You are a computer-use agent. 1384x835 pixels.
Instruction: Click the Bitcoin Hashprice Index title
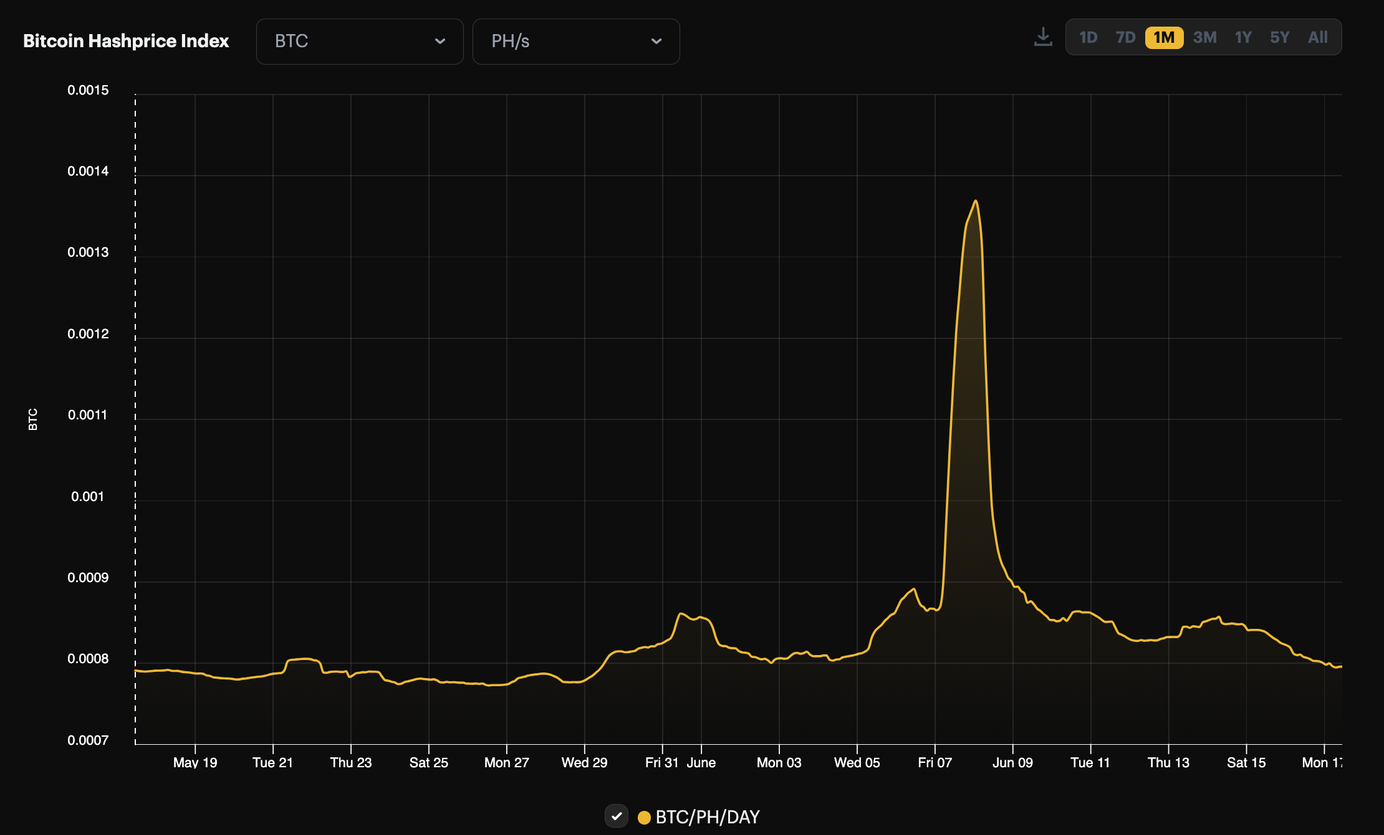(126, 41)
